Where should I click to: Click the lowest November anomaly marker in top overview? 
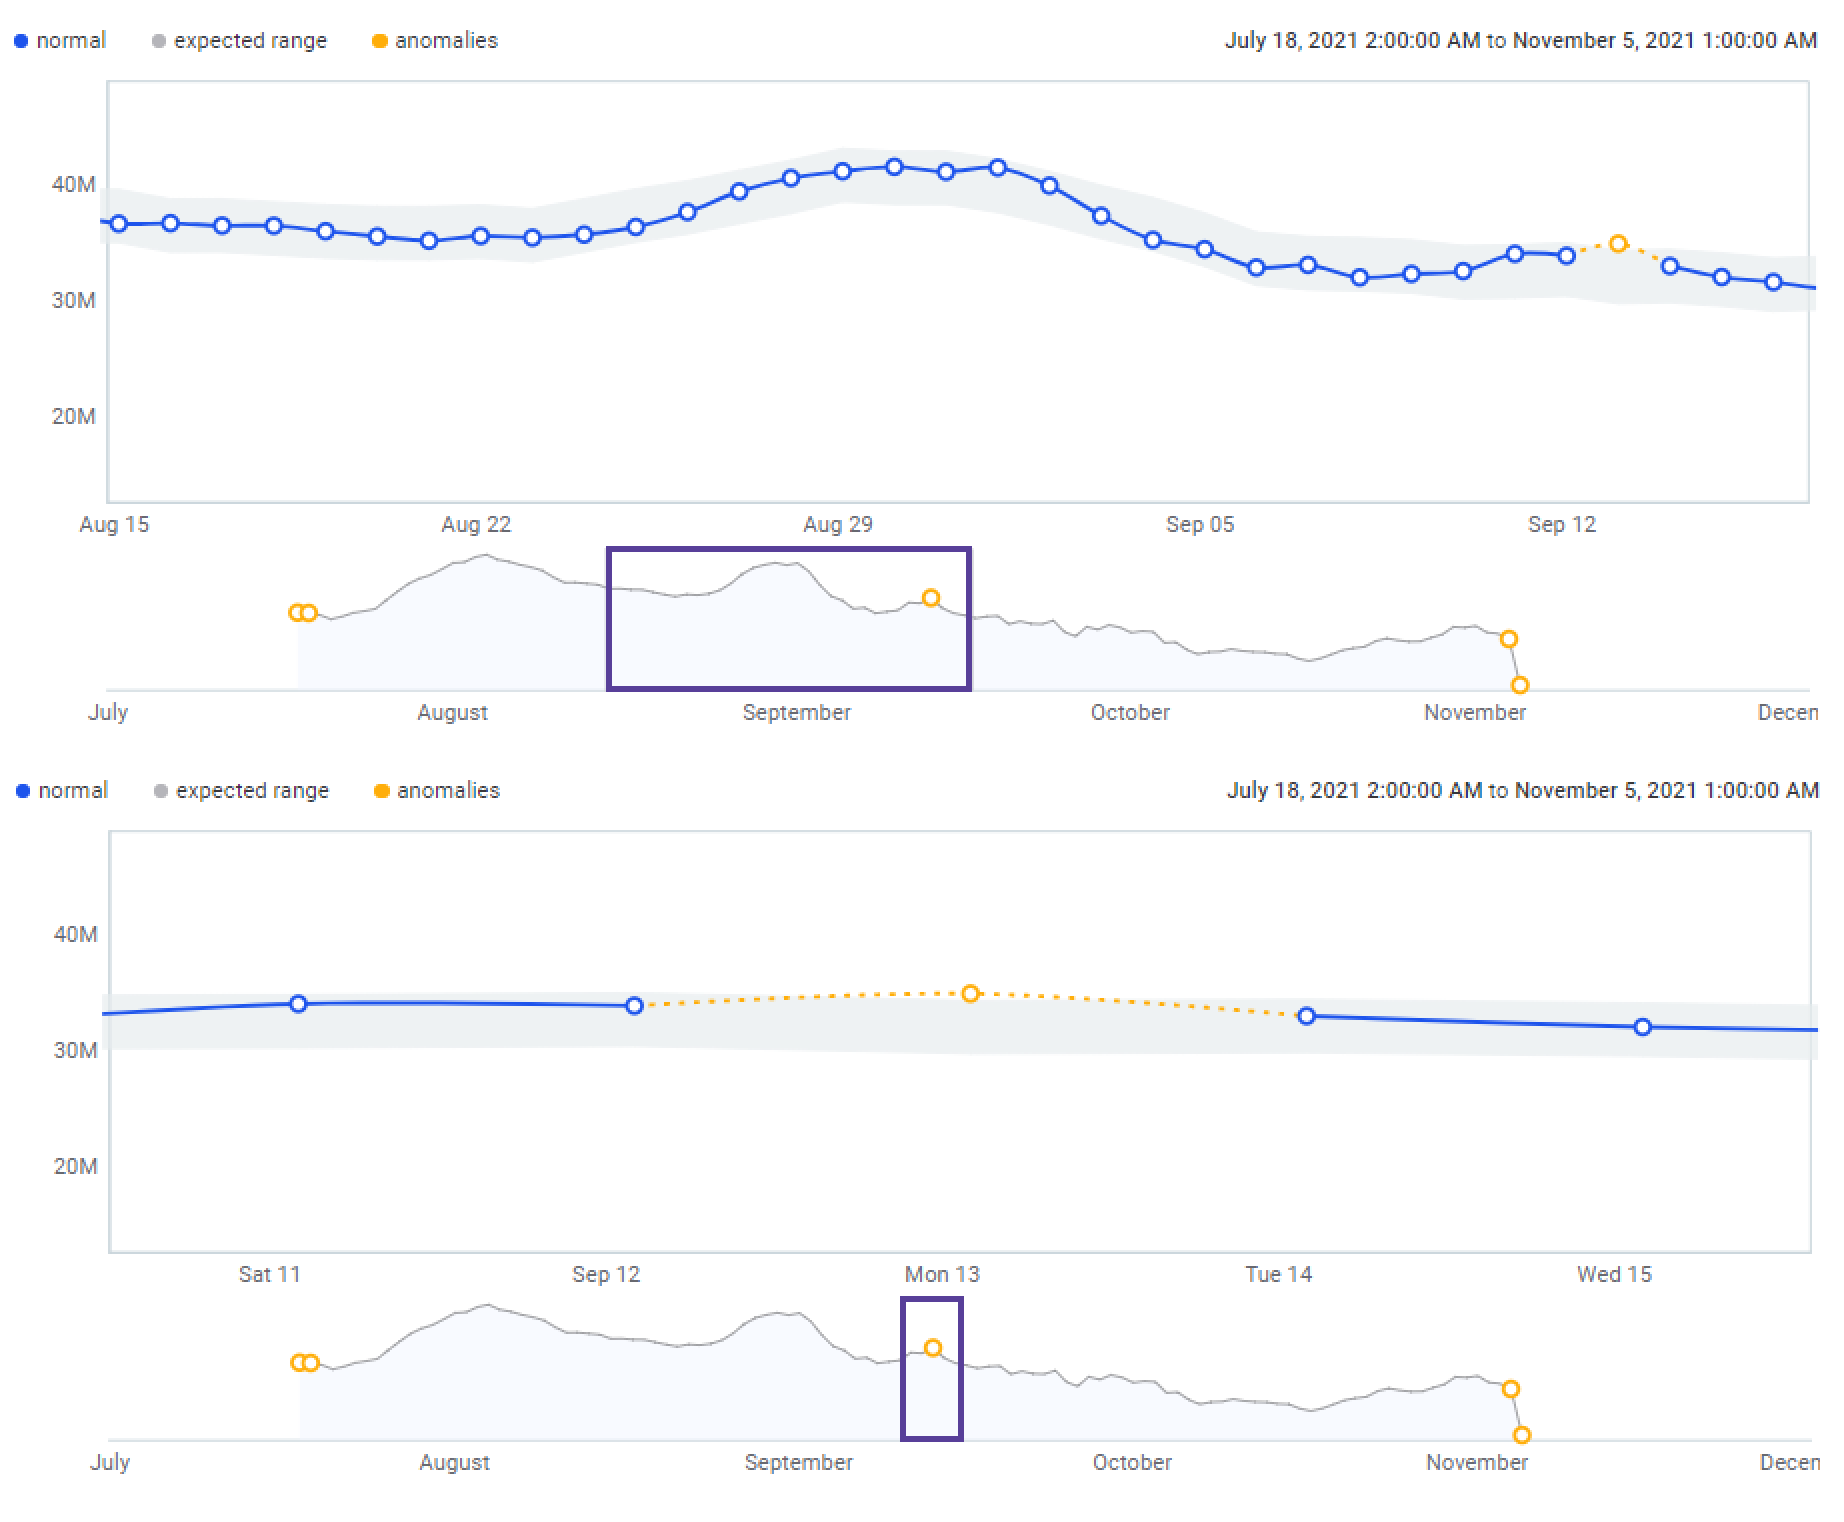(x=1520, y=685)
